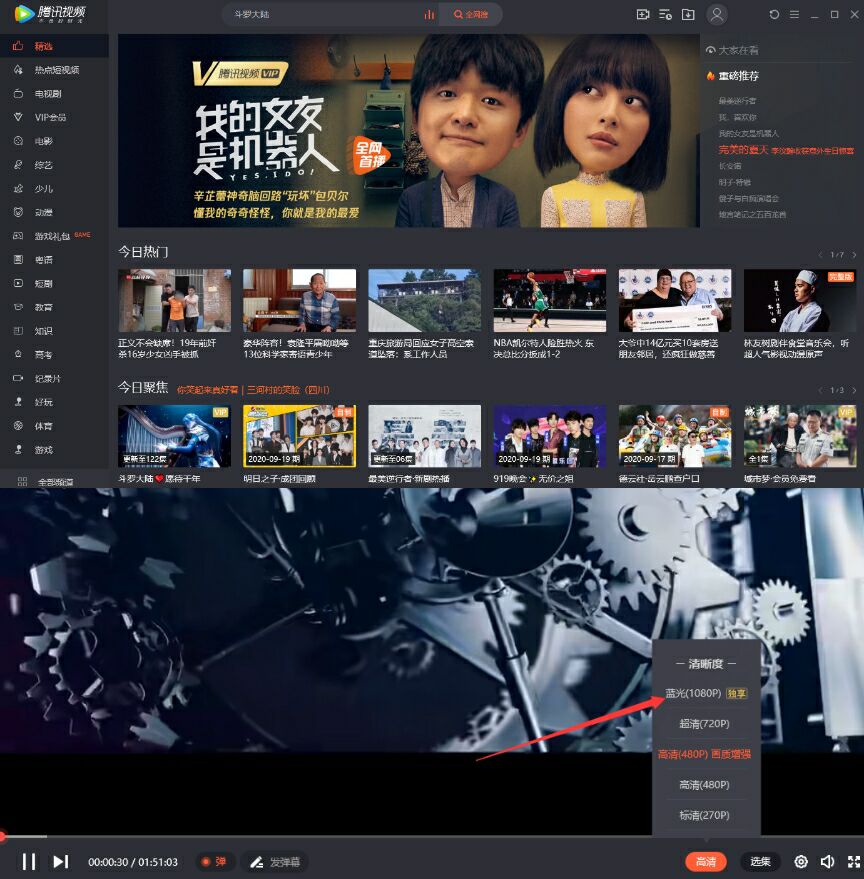
Task: Click the 知识 knowledge icon
Action: click(x=19, y=331)
